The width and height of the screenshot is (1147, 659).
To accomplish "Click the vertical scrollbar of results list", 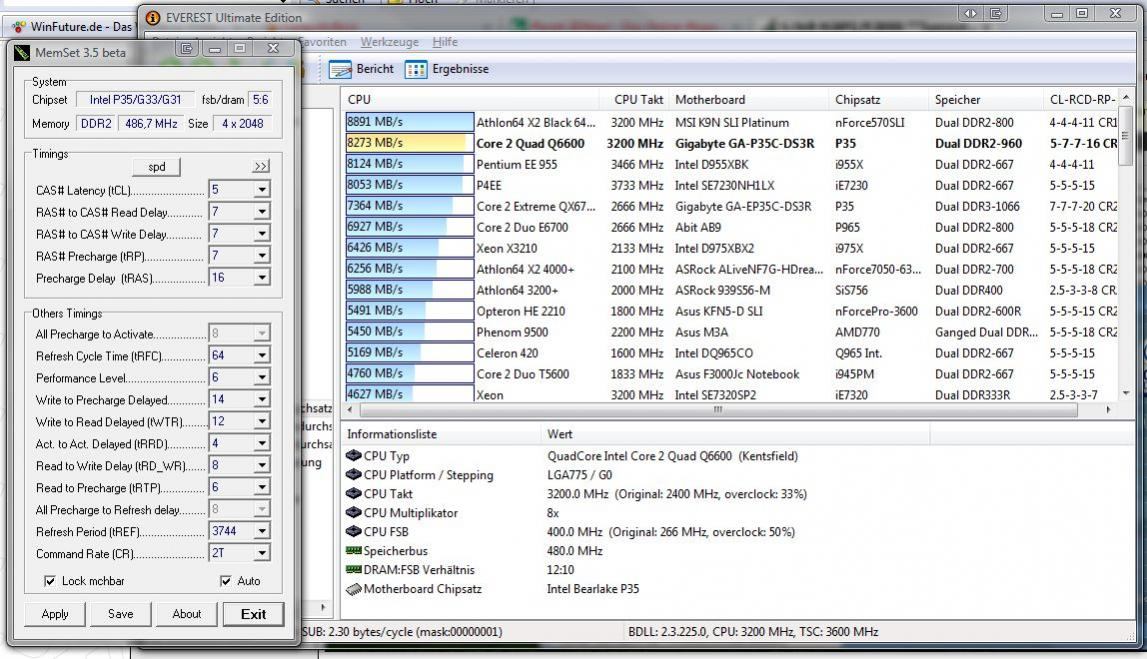I will (1125, 135).
